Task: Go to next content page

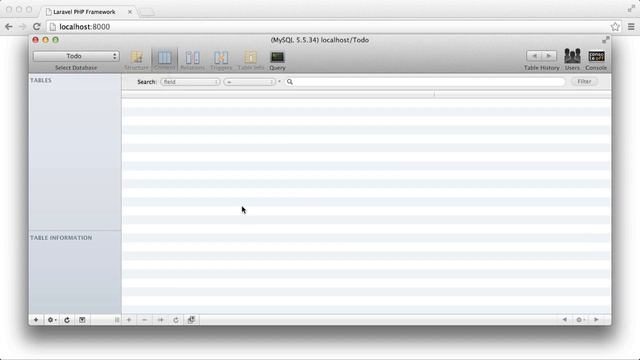Action: point(596,320)
